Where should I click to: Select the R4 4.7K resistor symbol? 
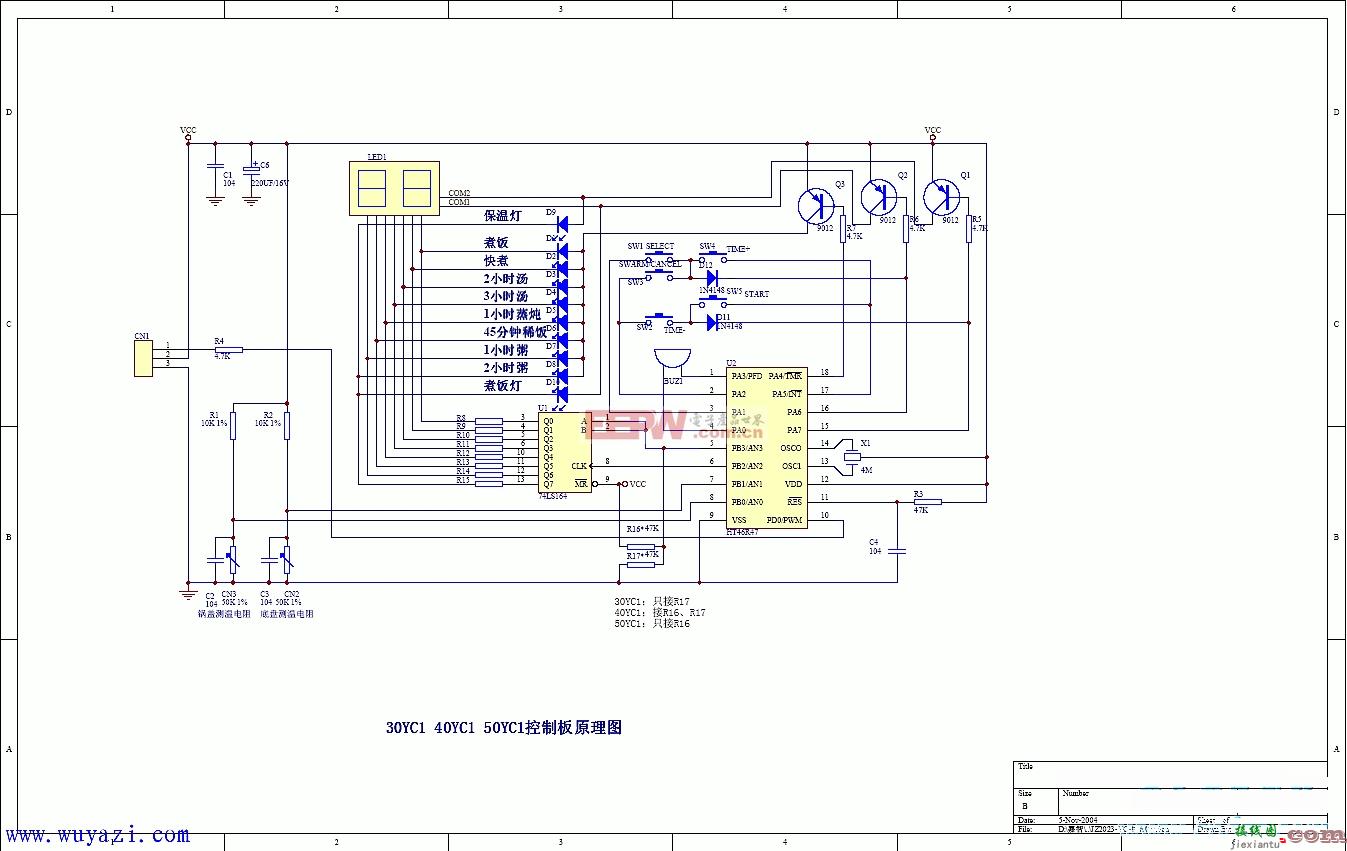[x=227, y=349]
